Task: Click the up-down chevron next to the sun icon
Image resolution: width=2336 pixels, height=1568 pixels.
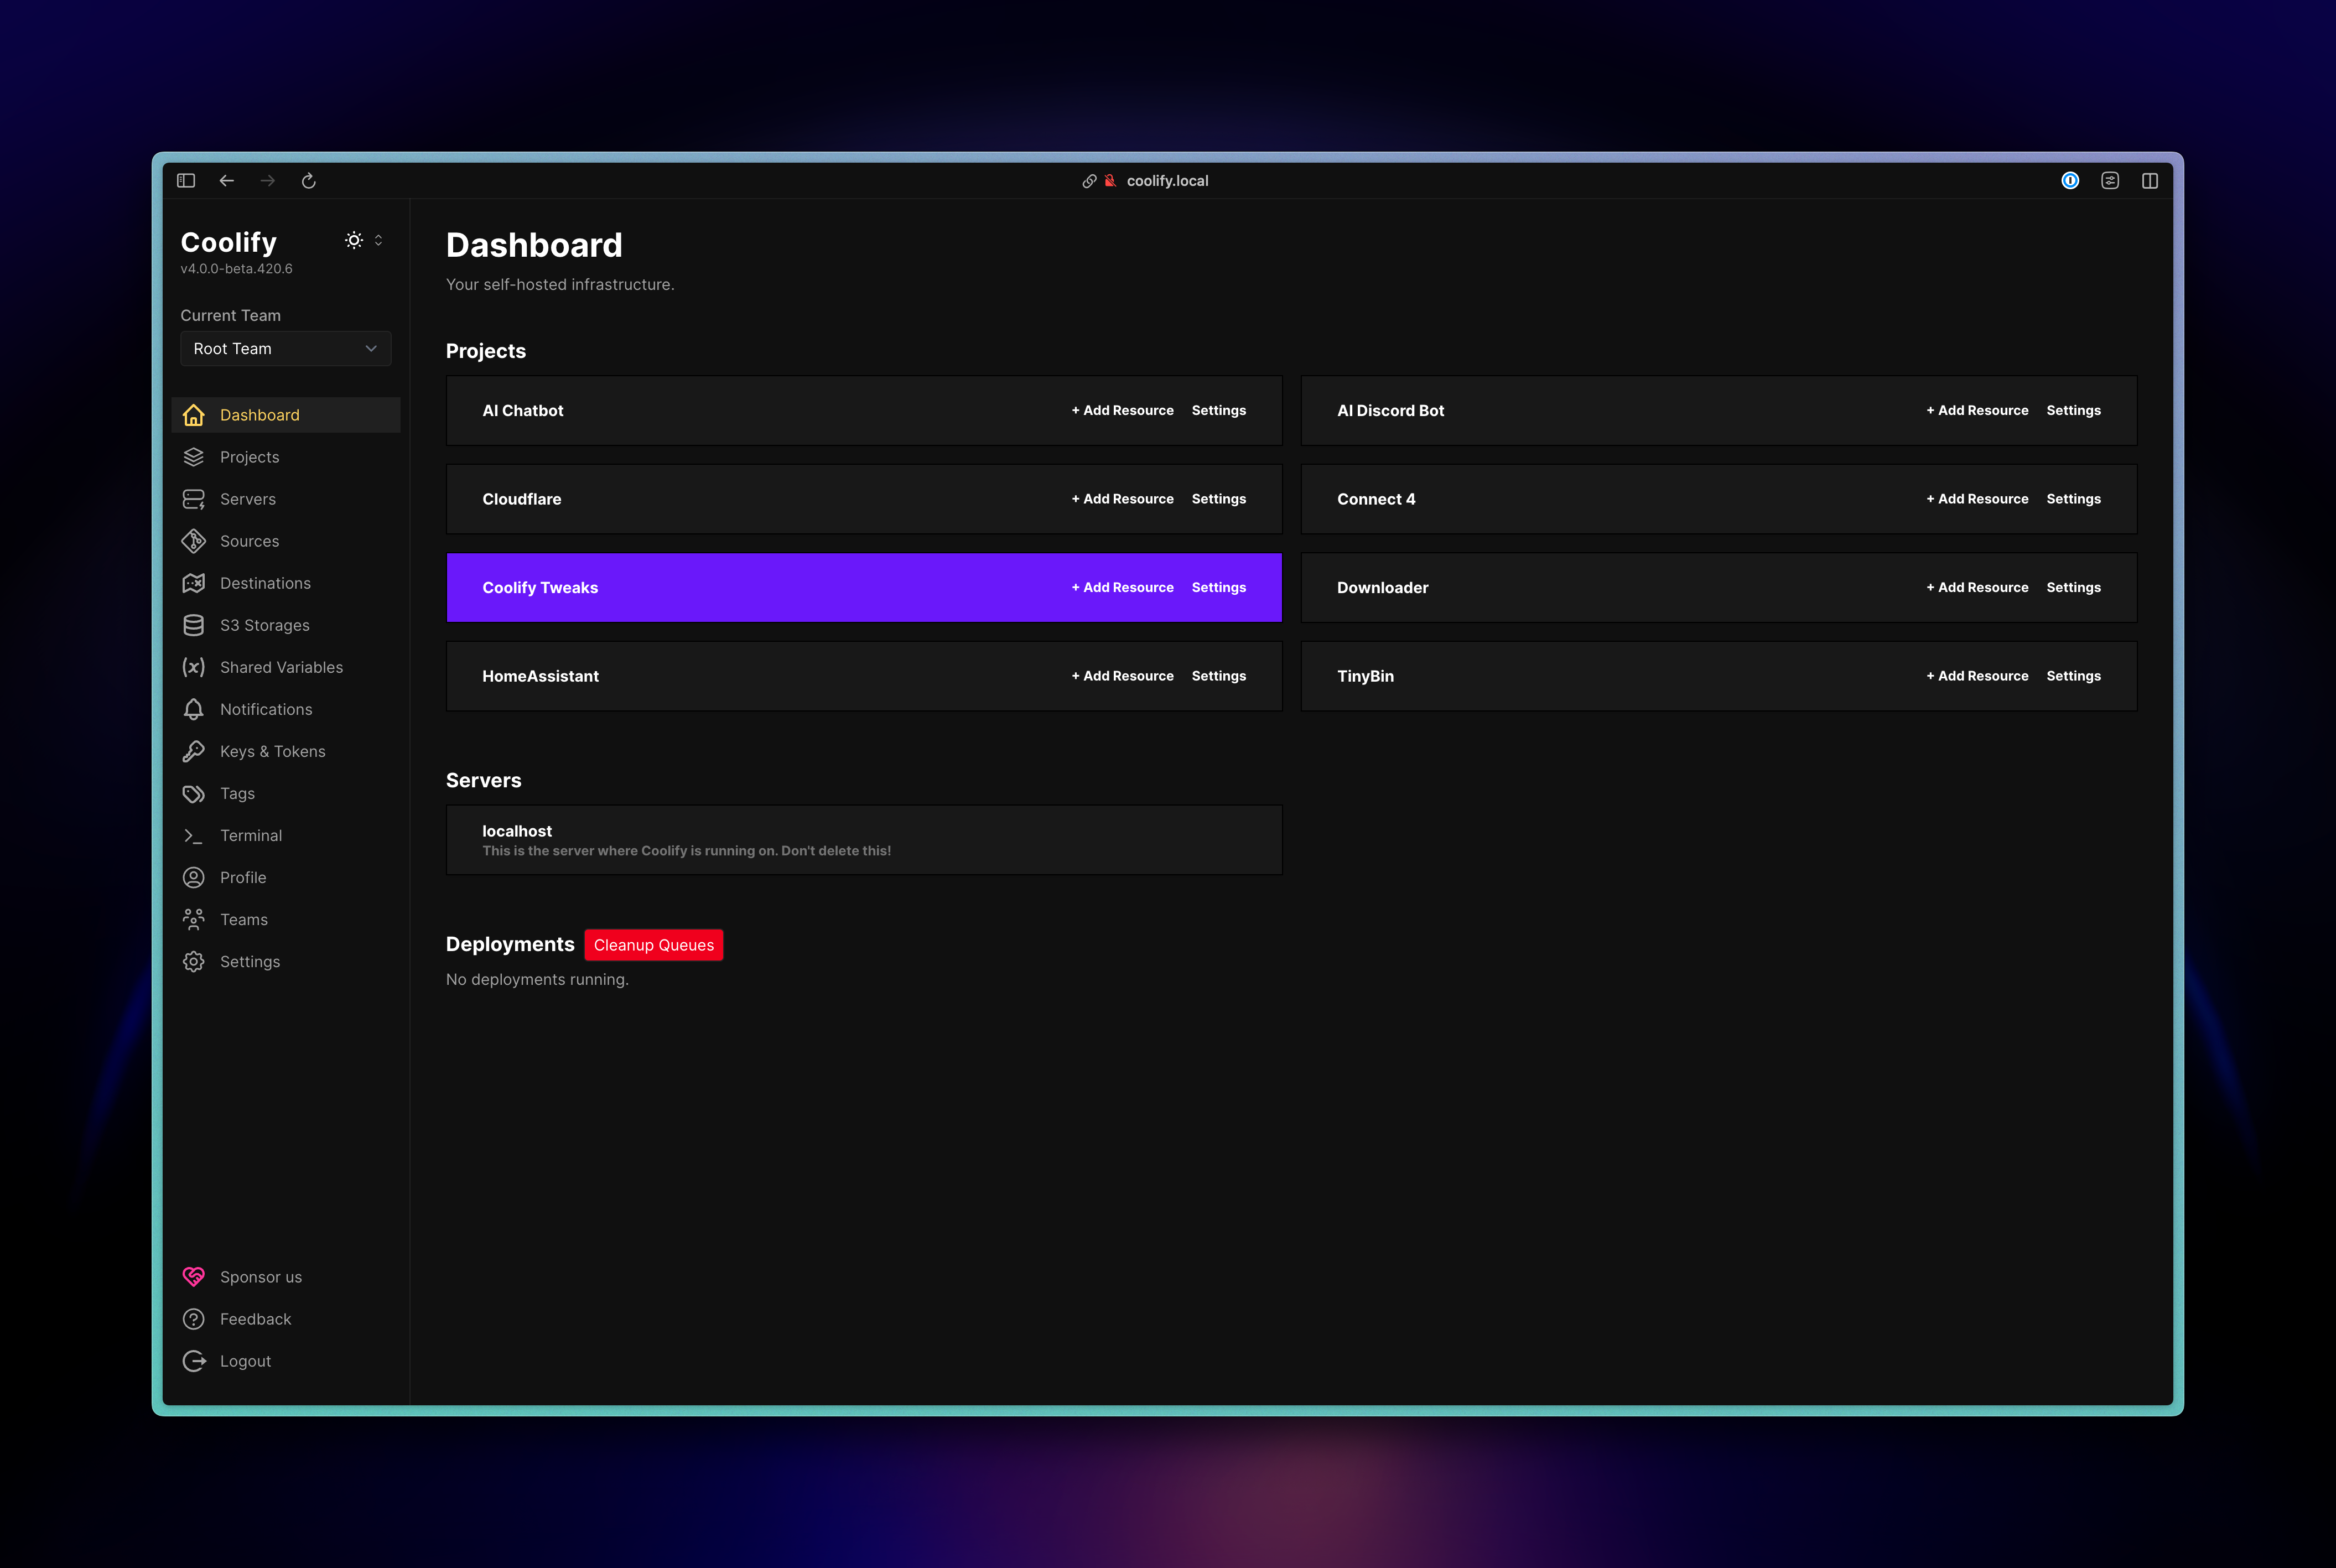Action: click(x=379, y=240)
